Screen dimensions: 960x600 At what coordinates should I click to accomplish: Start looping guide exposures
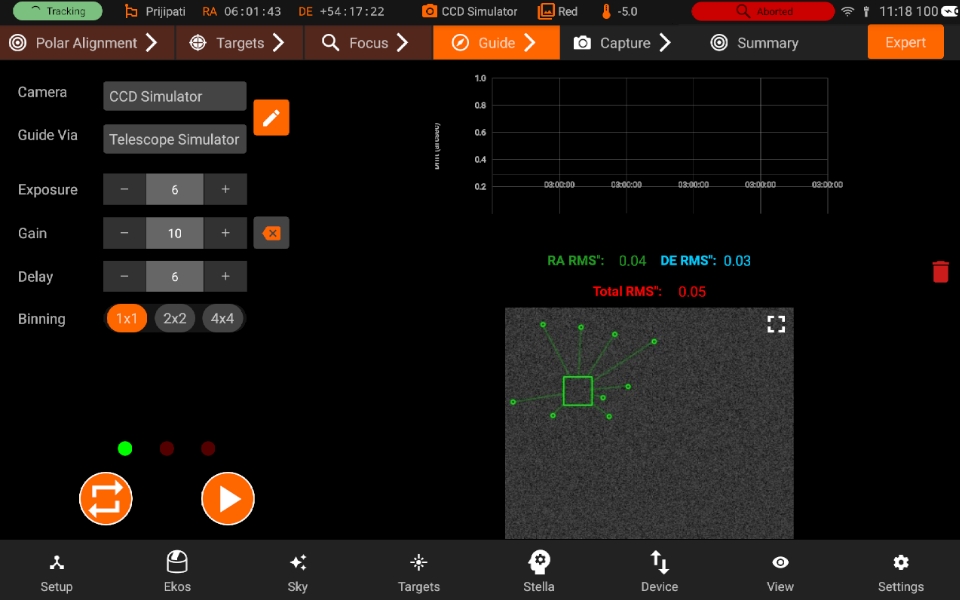[106, 498]
